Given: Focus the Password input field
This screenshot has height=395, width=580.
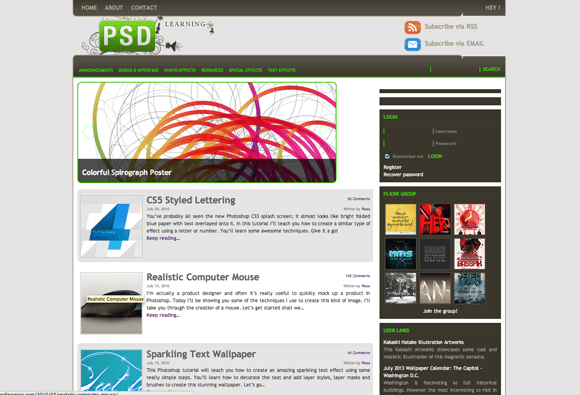Looking at the screenshot, I should (408, 143).
